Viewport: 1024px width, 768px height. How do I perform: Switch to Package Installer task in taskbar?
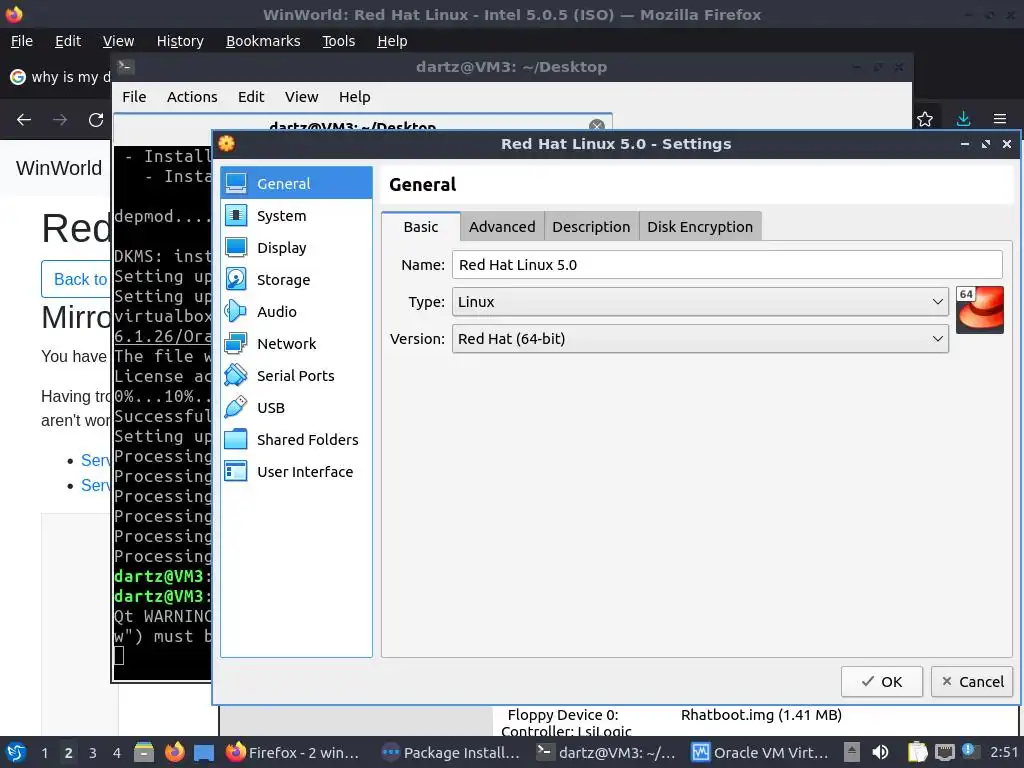tap(452, 752)
